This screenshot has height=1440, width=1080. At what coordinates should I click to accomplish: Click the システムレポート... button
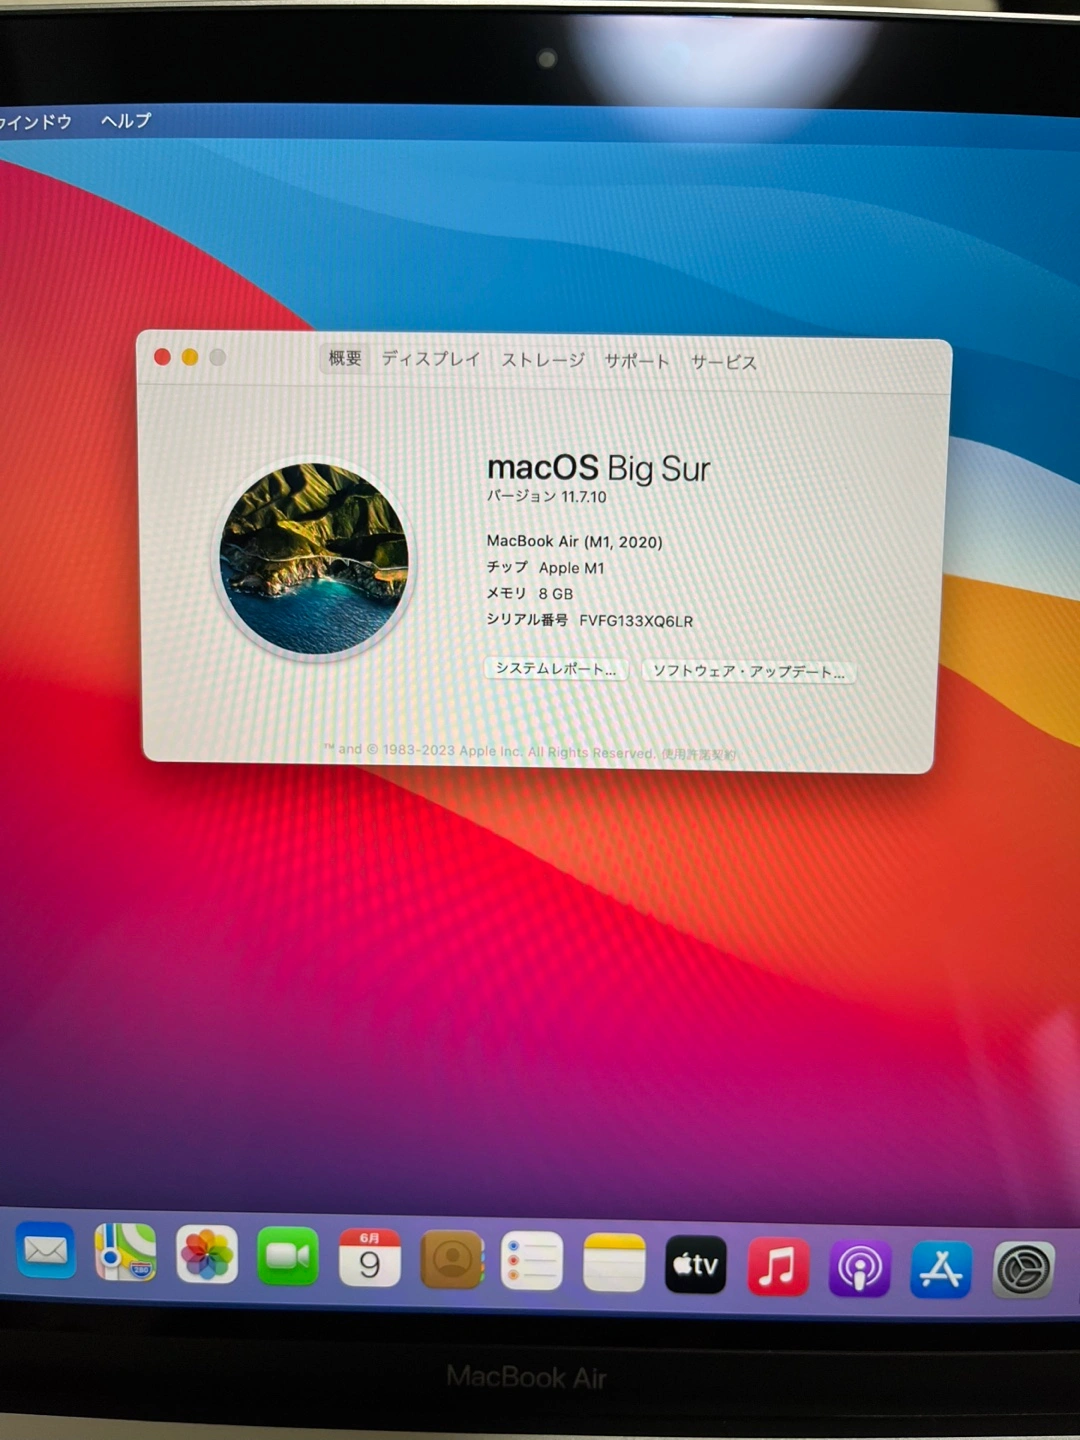556,669
